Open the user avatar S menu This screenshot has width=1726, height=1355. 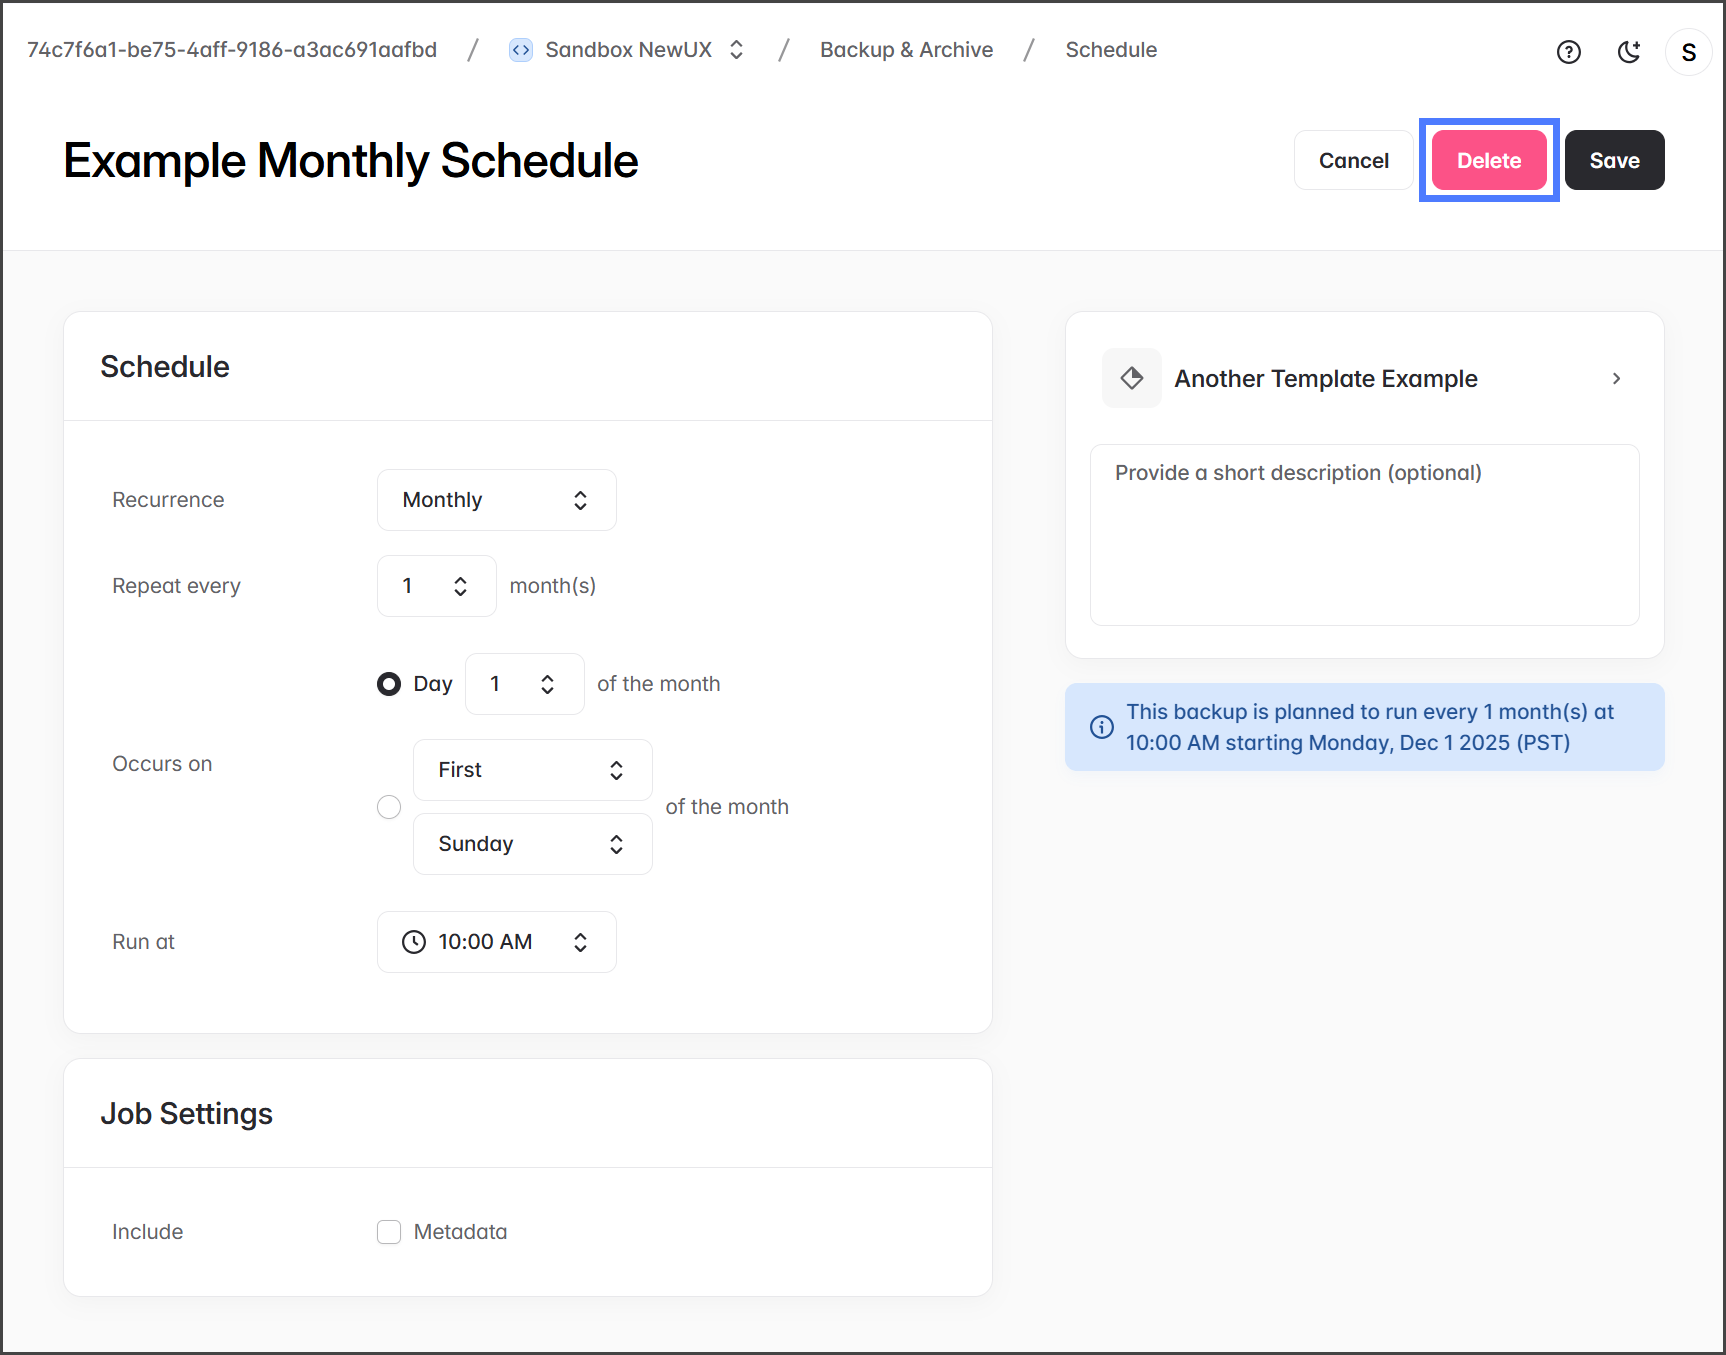1688,52
